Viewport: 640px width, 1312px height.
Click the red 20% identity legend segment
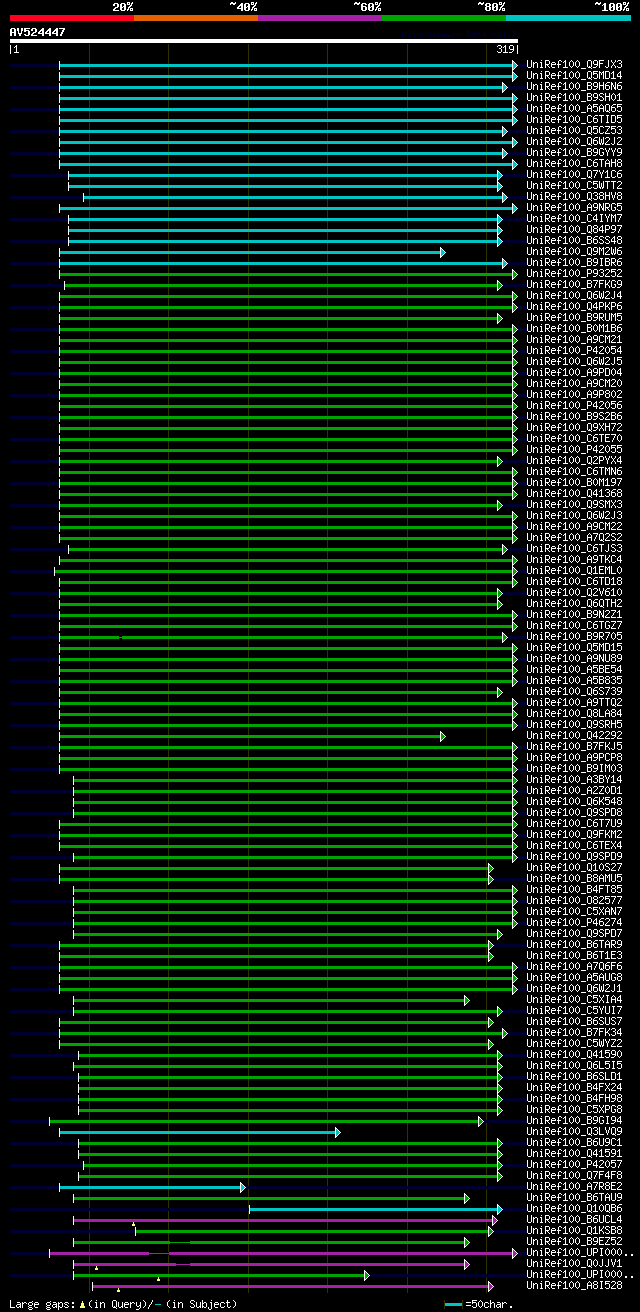point(71,18)
